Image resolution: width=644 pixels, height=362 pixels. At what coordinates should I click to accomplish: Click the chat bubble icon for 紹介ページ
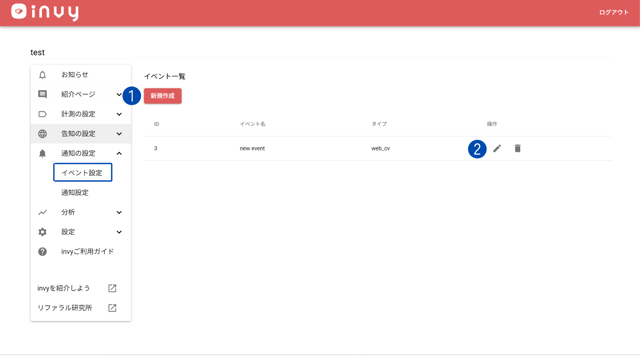pyautogui.click(x=42, y=94)
